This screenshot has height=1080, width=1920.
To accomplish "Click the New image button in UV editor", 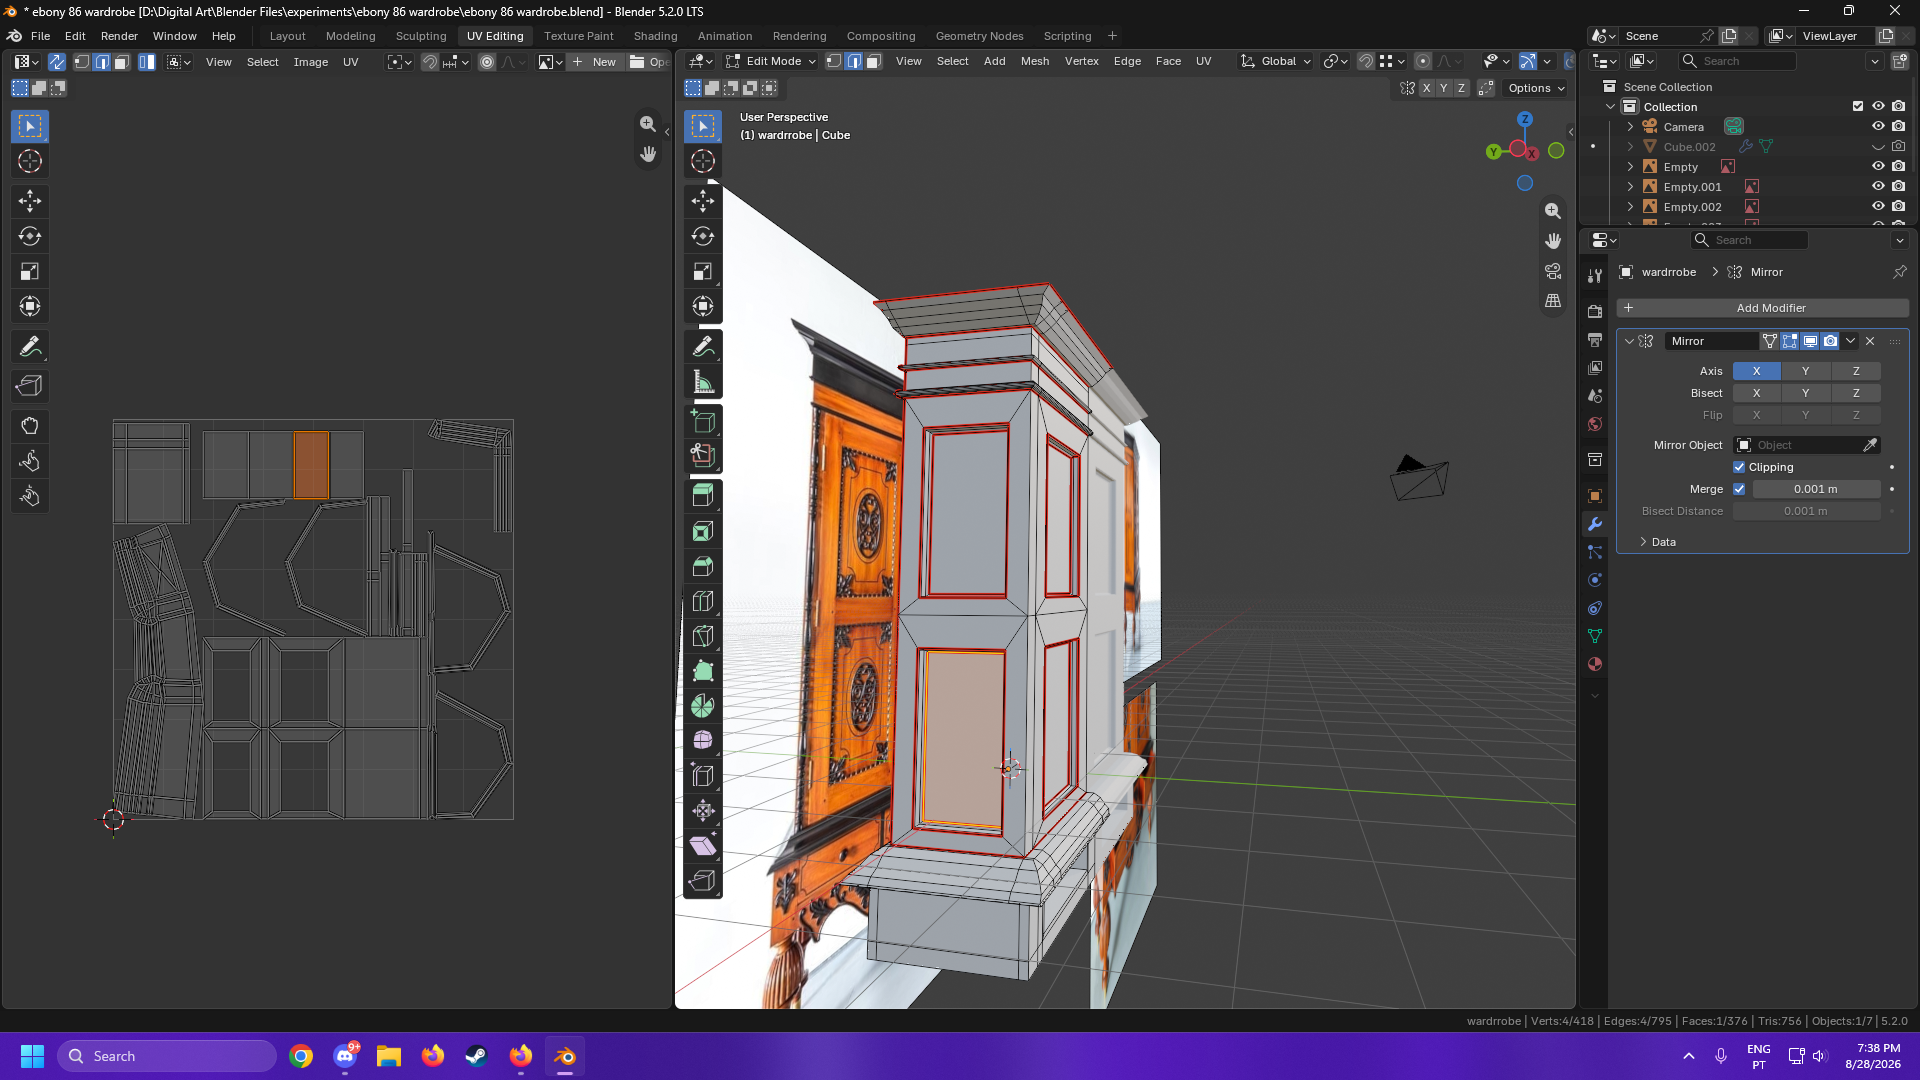I will click(596, 62).
